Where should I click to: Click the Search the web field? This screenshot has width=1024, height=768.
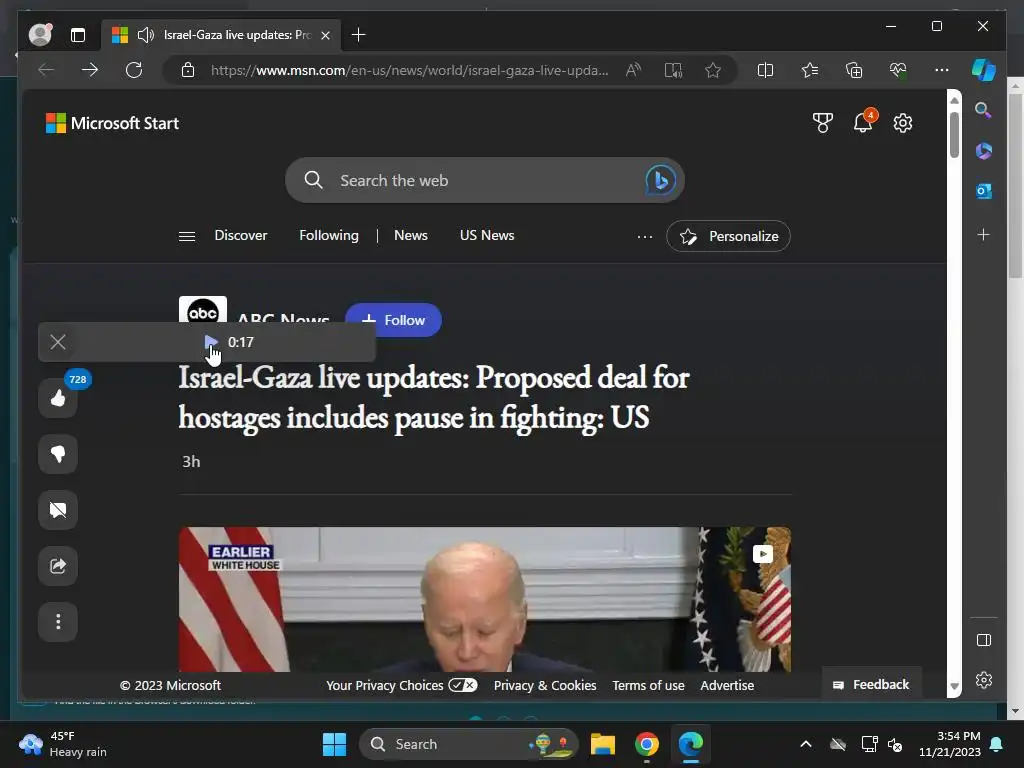[485, 180]
